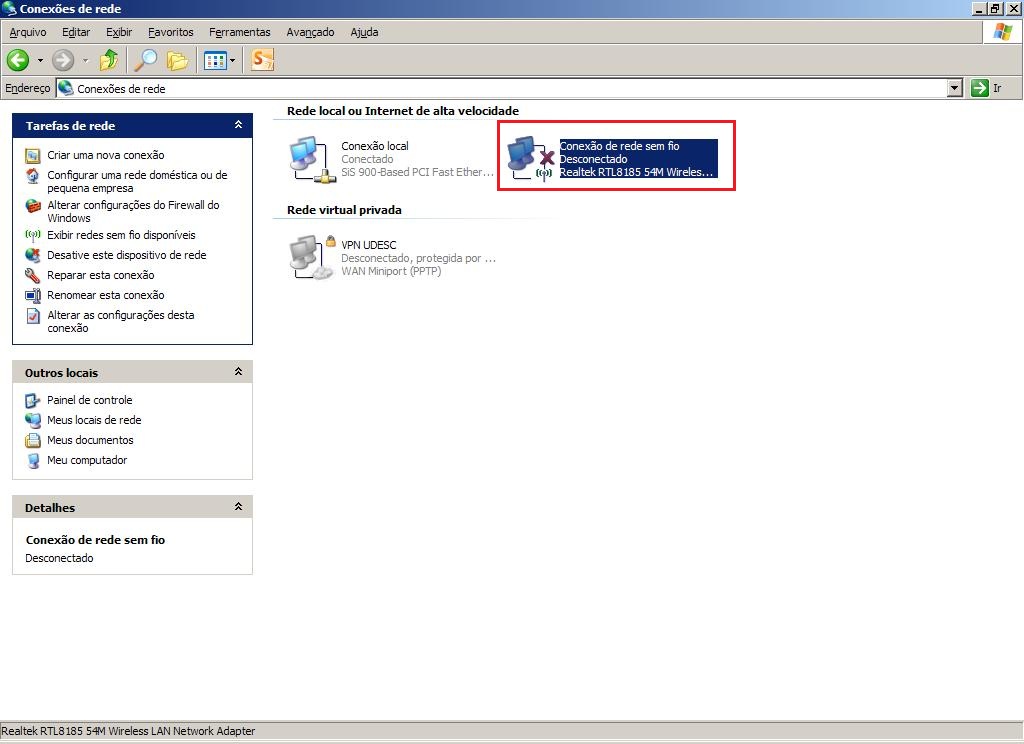Click the Back arrow toolbar button
The image size is (1024, 744).
(18, 60)
